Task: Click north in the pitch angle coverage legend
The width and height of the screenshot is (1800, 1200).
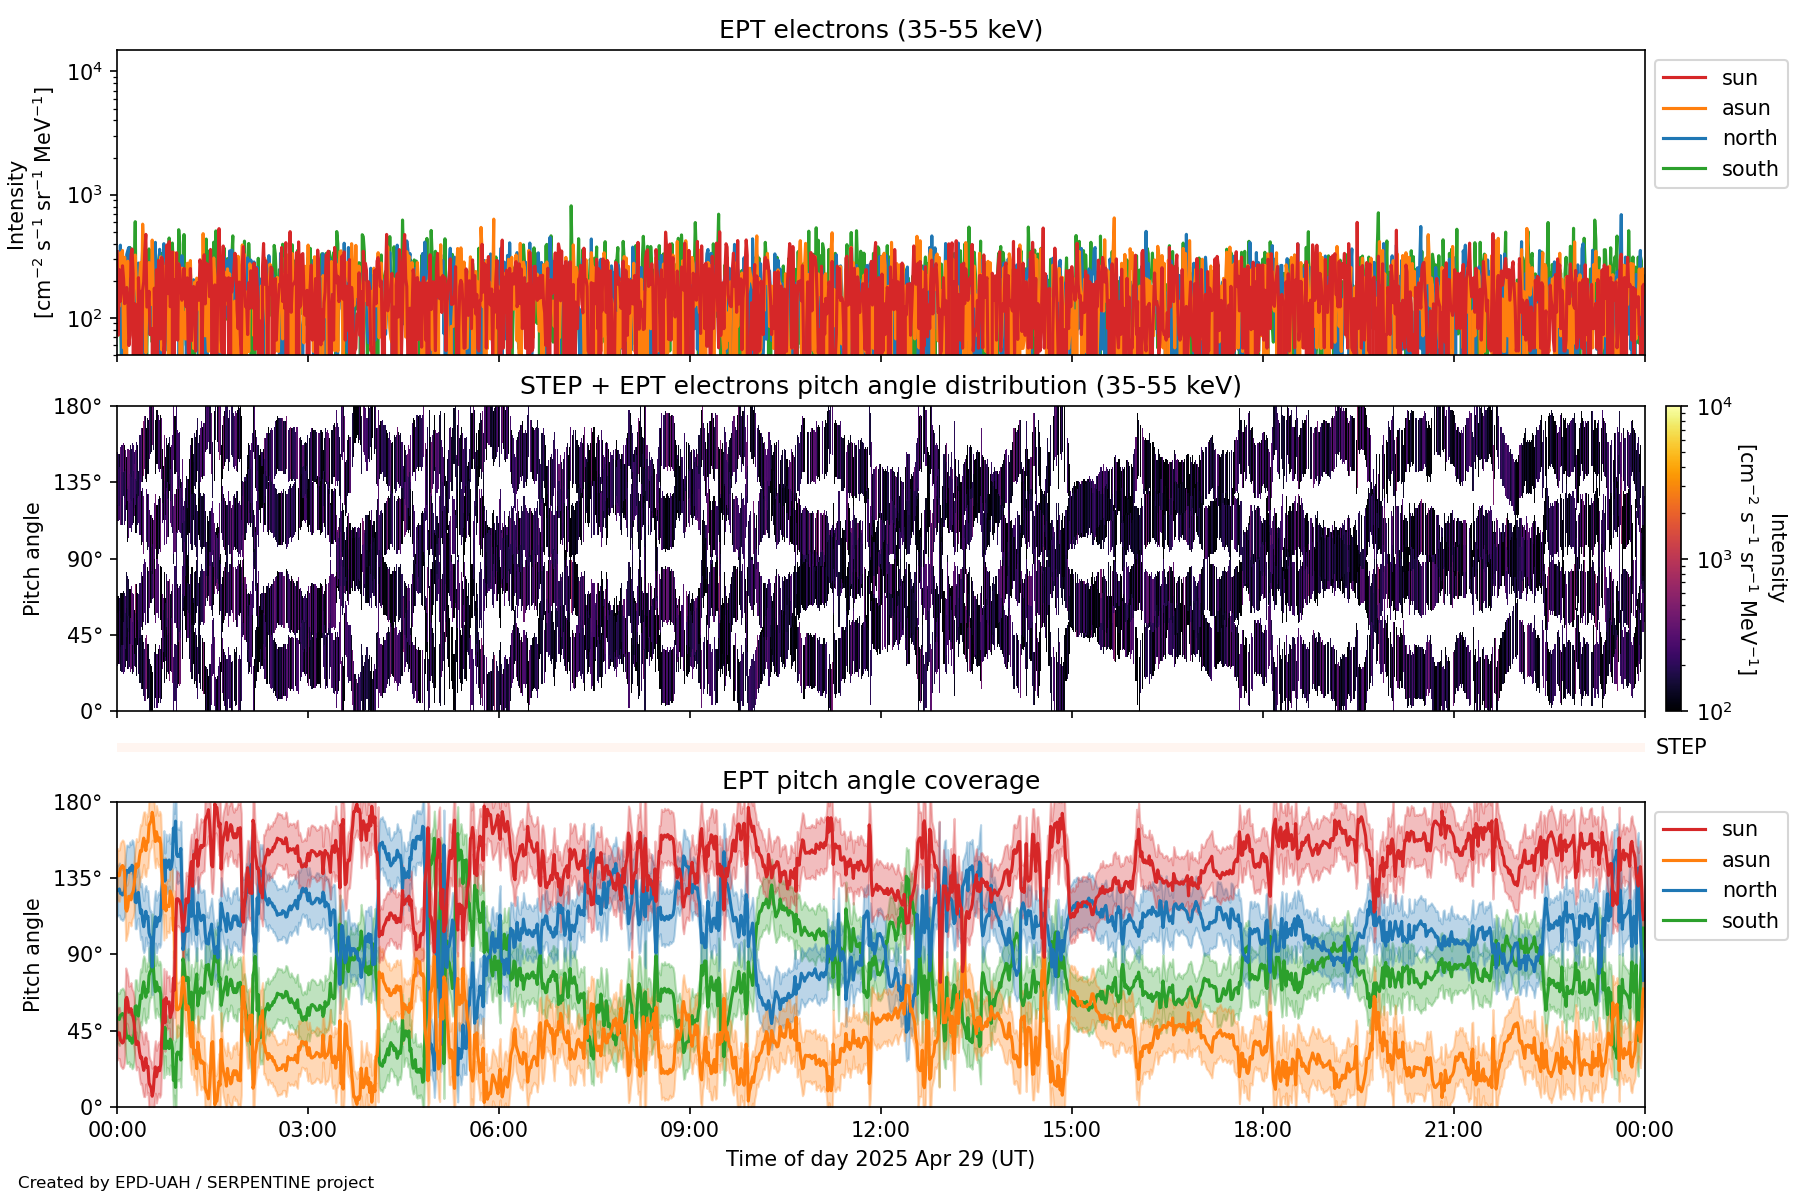Action: coord(1748,890)
